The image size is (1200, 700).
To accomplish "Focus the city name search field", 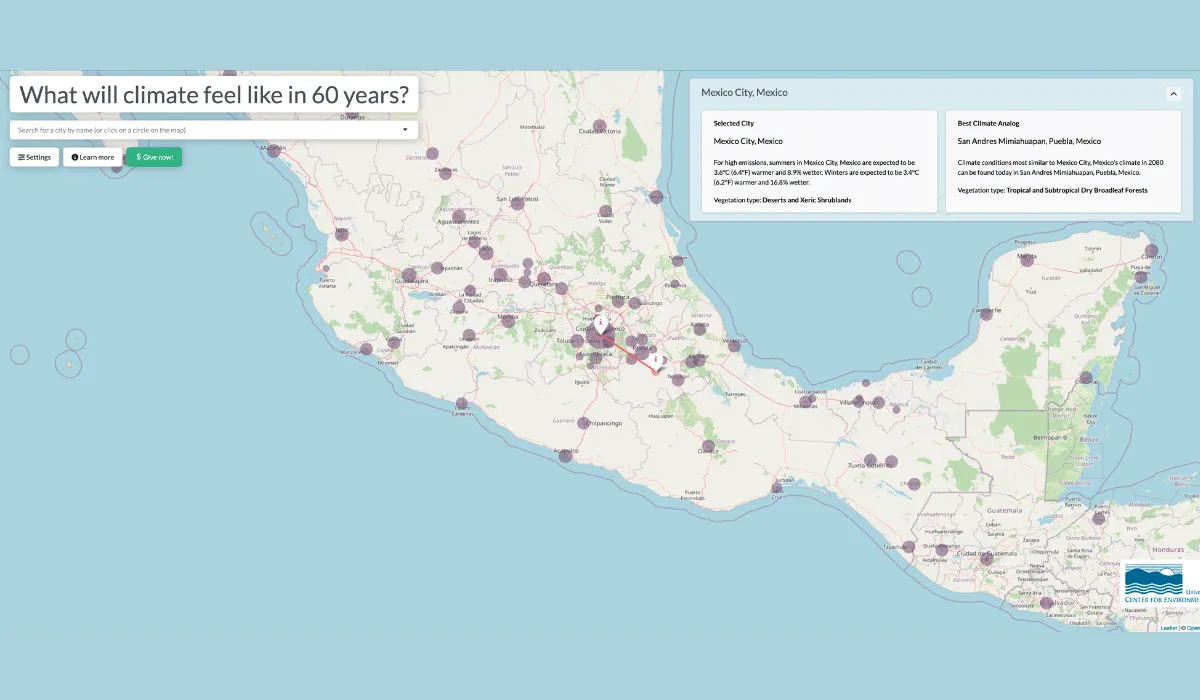I will tap(200, 130).
